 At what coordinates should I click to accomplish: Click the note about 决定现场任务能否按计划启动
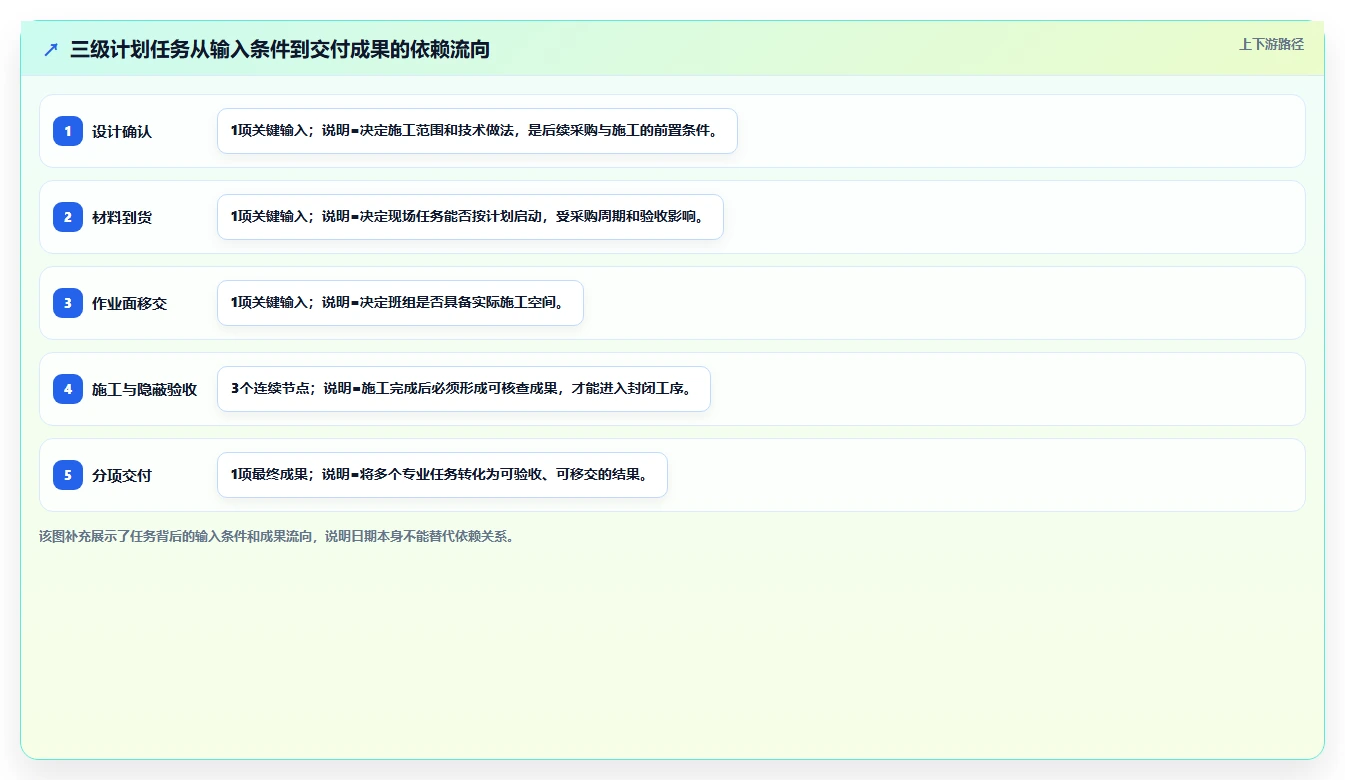click(470, 217)
